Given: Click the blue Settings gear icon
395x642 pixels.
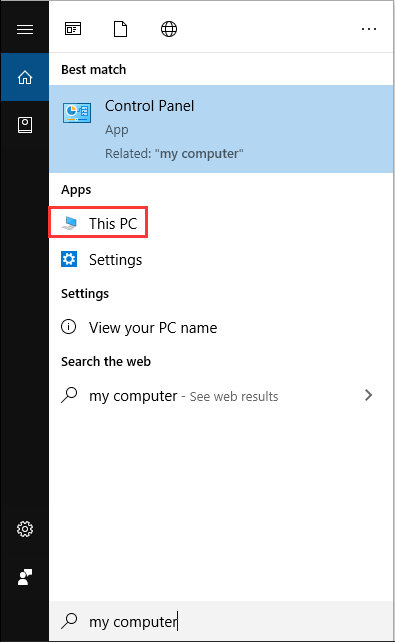Looking at the screenshot, I should (x=69, y=259).
